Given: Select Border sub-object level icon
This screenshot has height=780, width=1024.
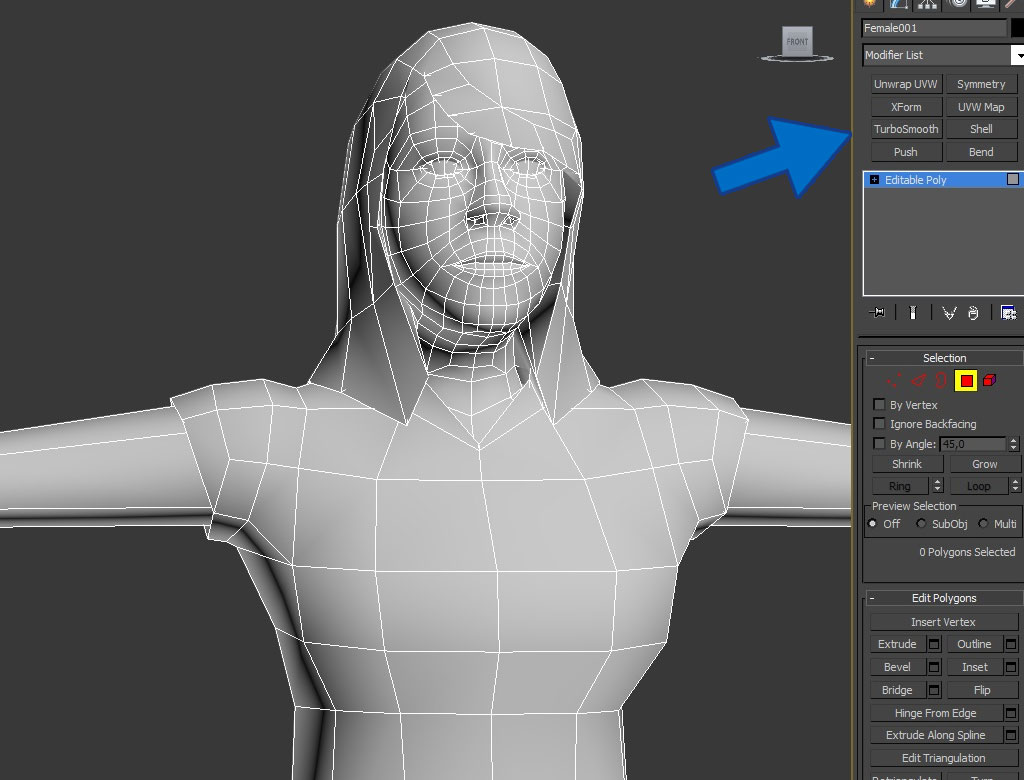Looking at the screenshot, I should coord(940,380).
